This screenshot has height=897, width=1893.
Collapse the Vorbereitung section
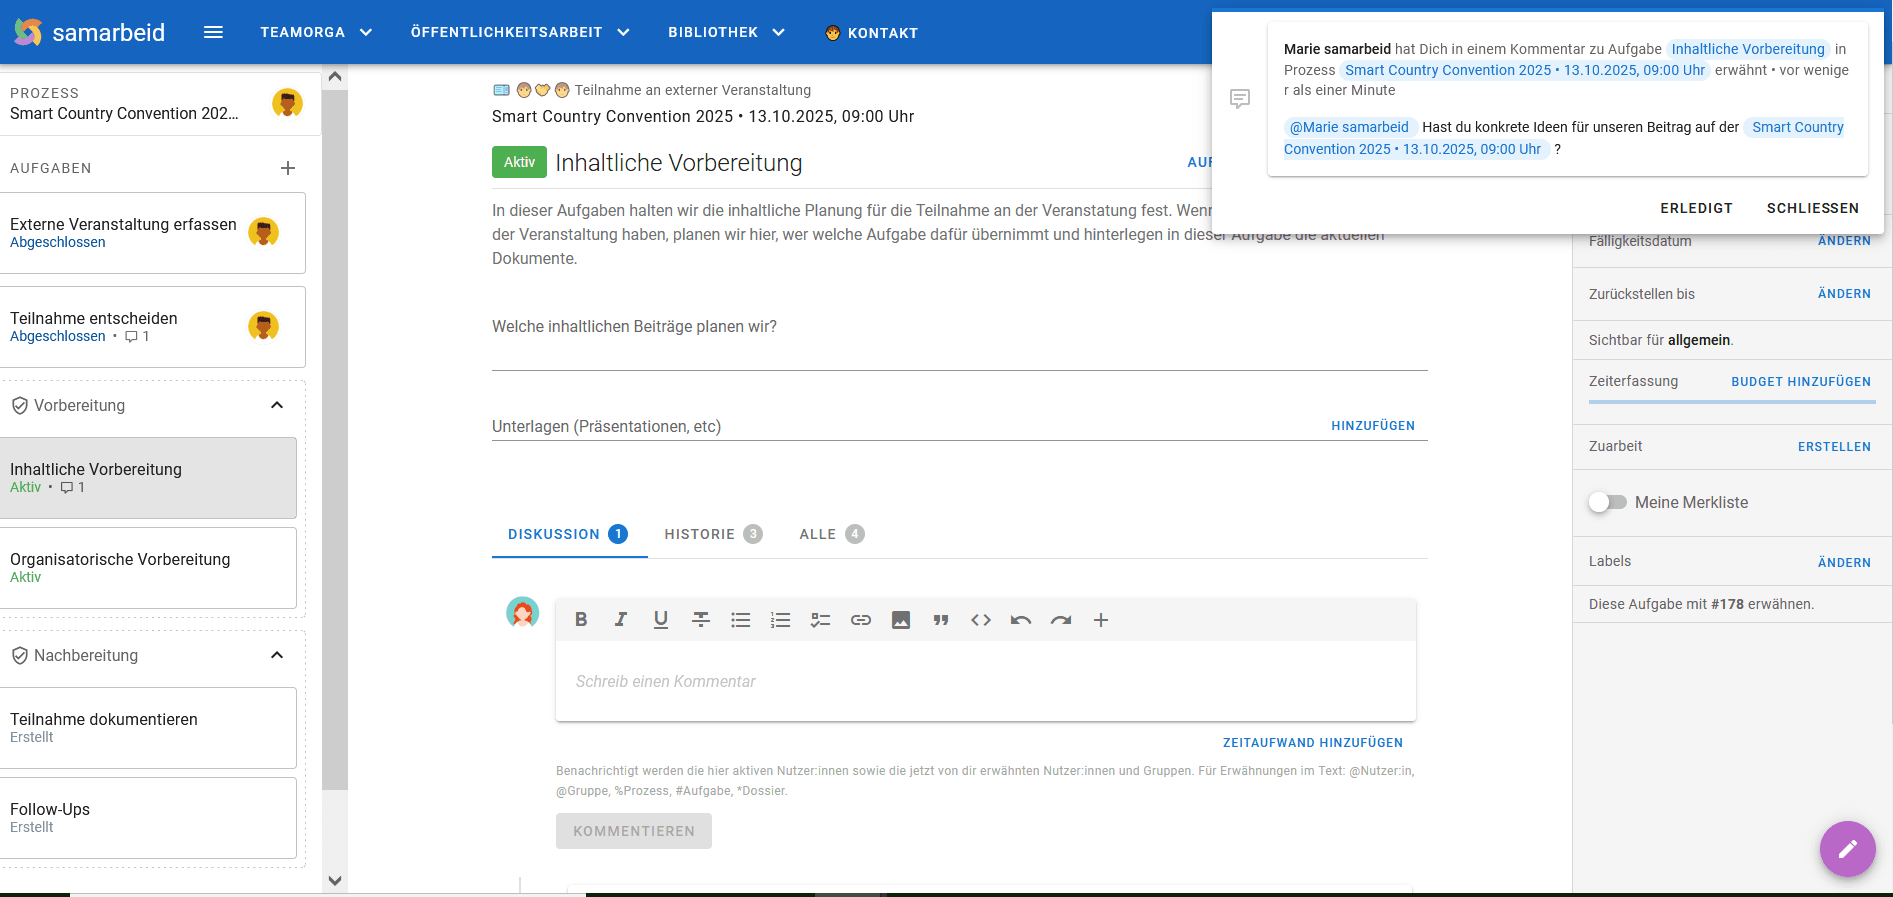tap(277, 405)
